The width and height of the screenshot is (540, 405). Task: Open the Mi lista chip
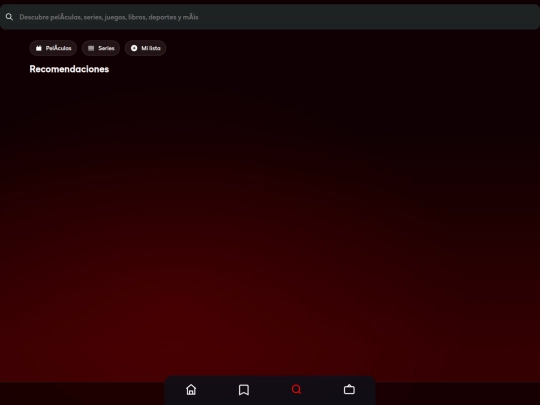point(145,48)
